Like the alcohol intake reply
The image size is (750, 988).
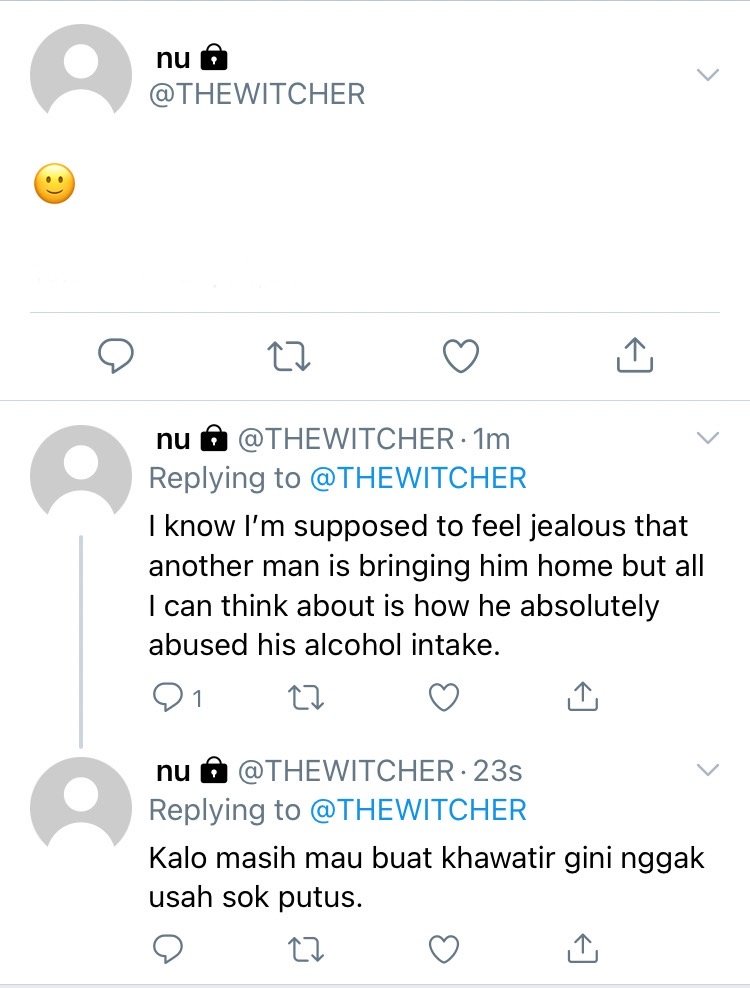pos(444,698)
